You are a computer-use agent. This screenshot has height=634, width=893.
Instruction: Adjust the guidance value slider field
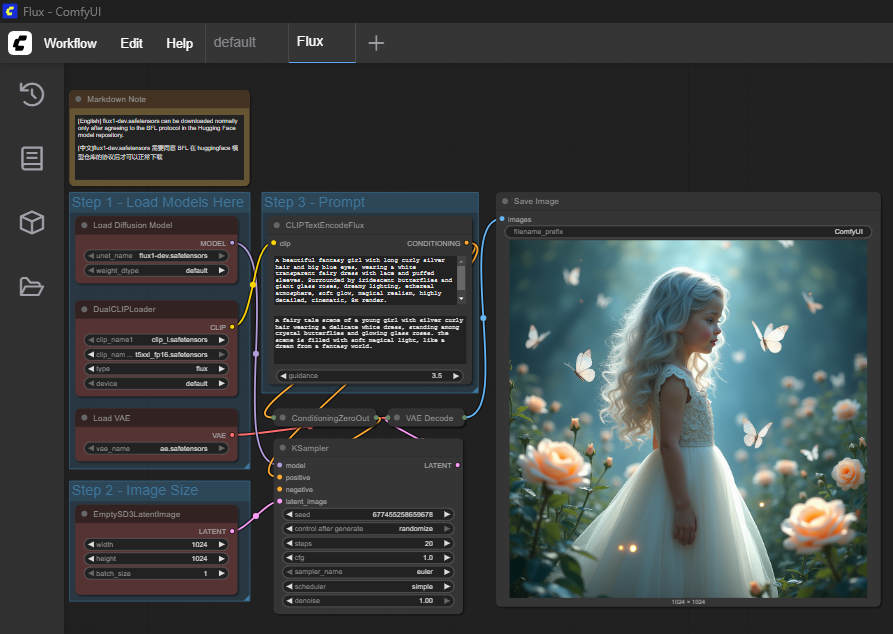[x=369, y=376]
